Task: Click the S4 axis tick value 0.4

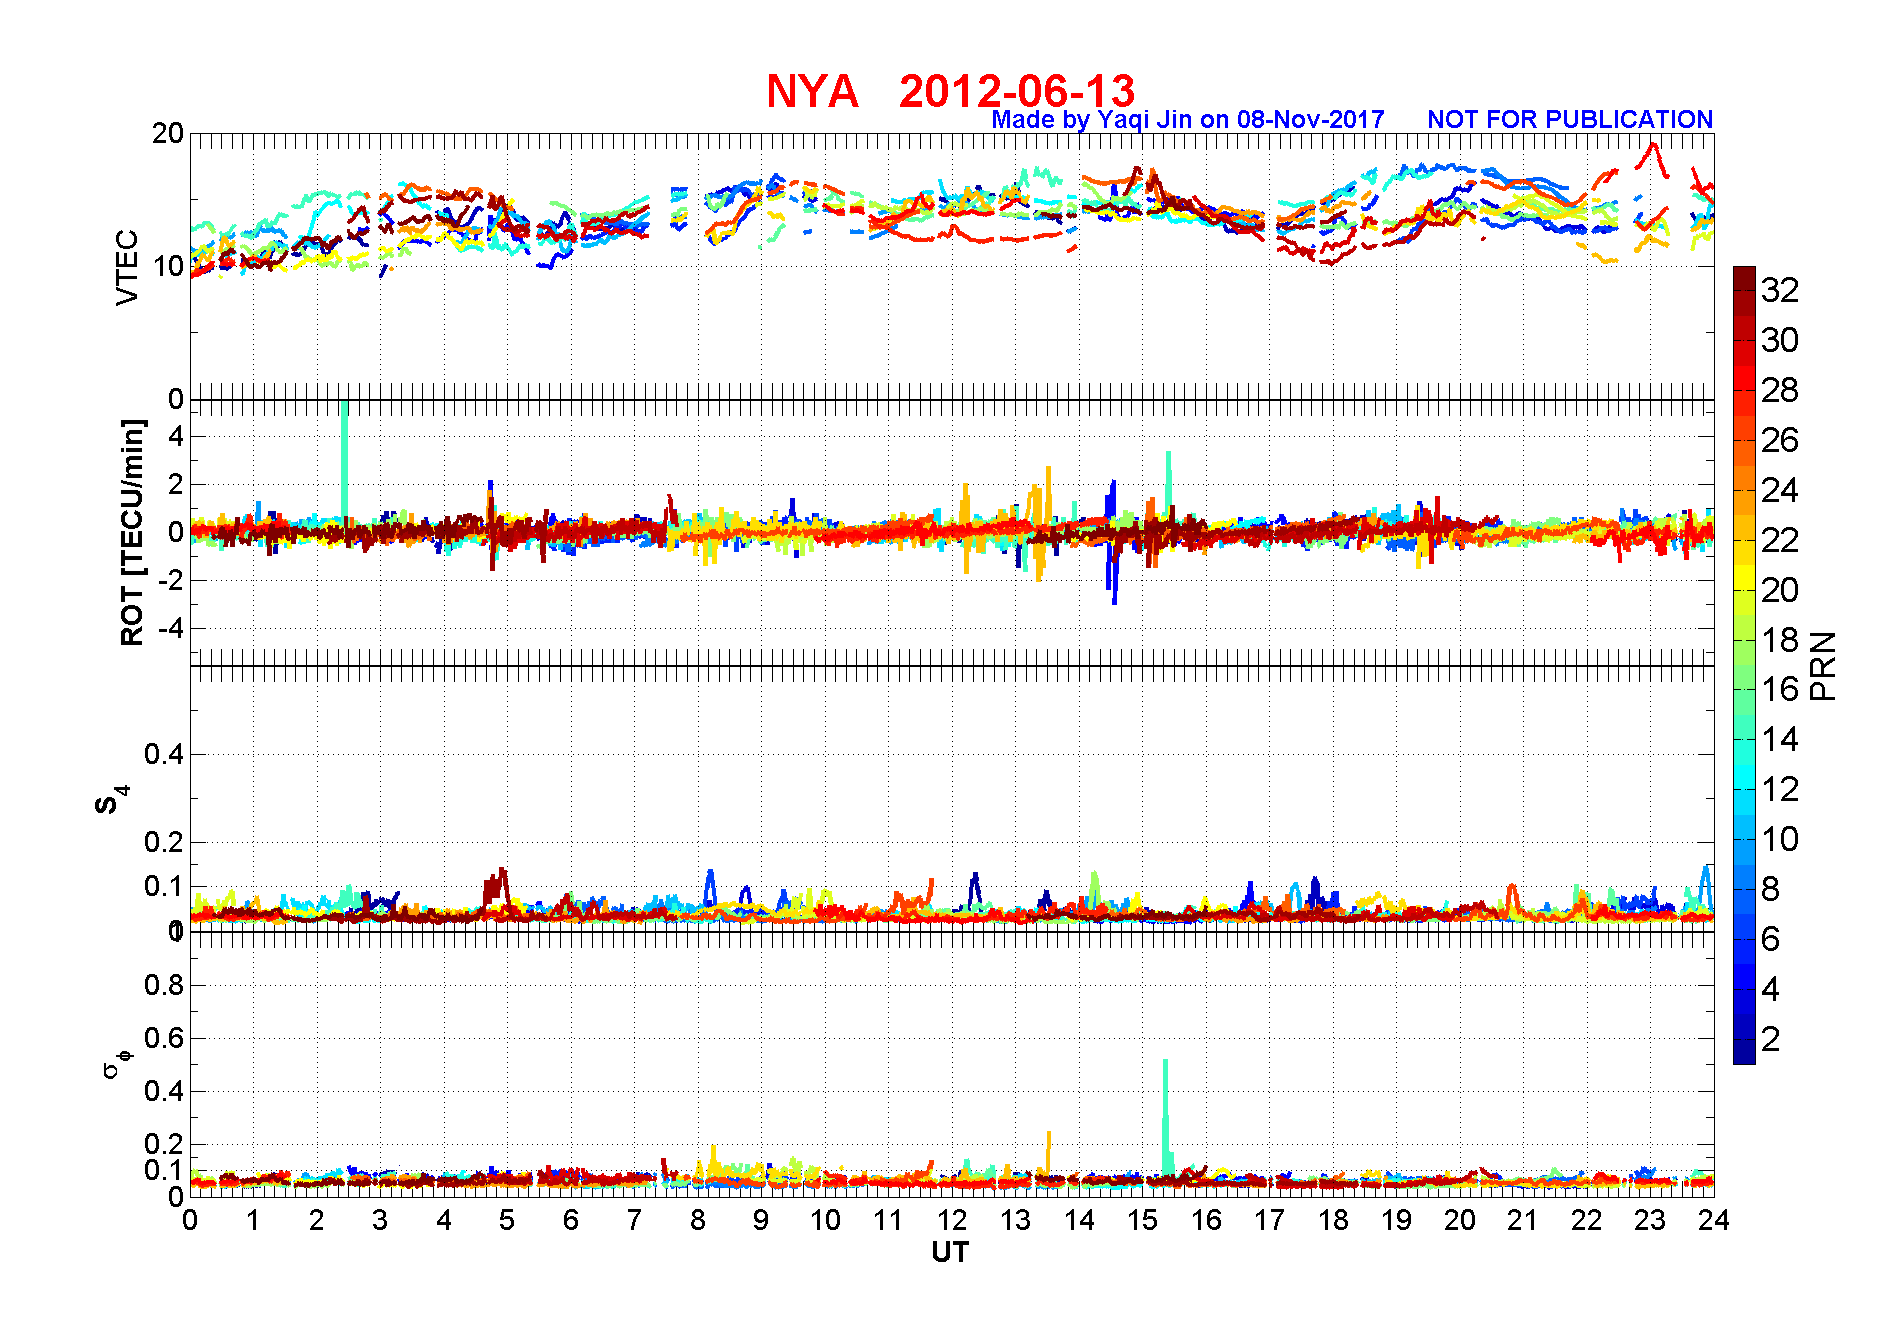Action: 164,754
